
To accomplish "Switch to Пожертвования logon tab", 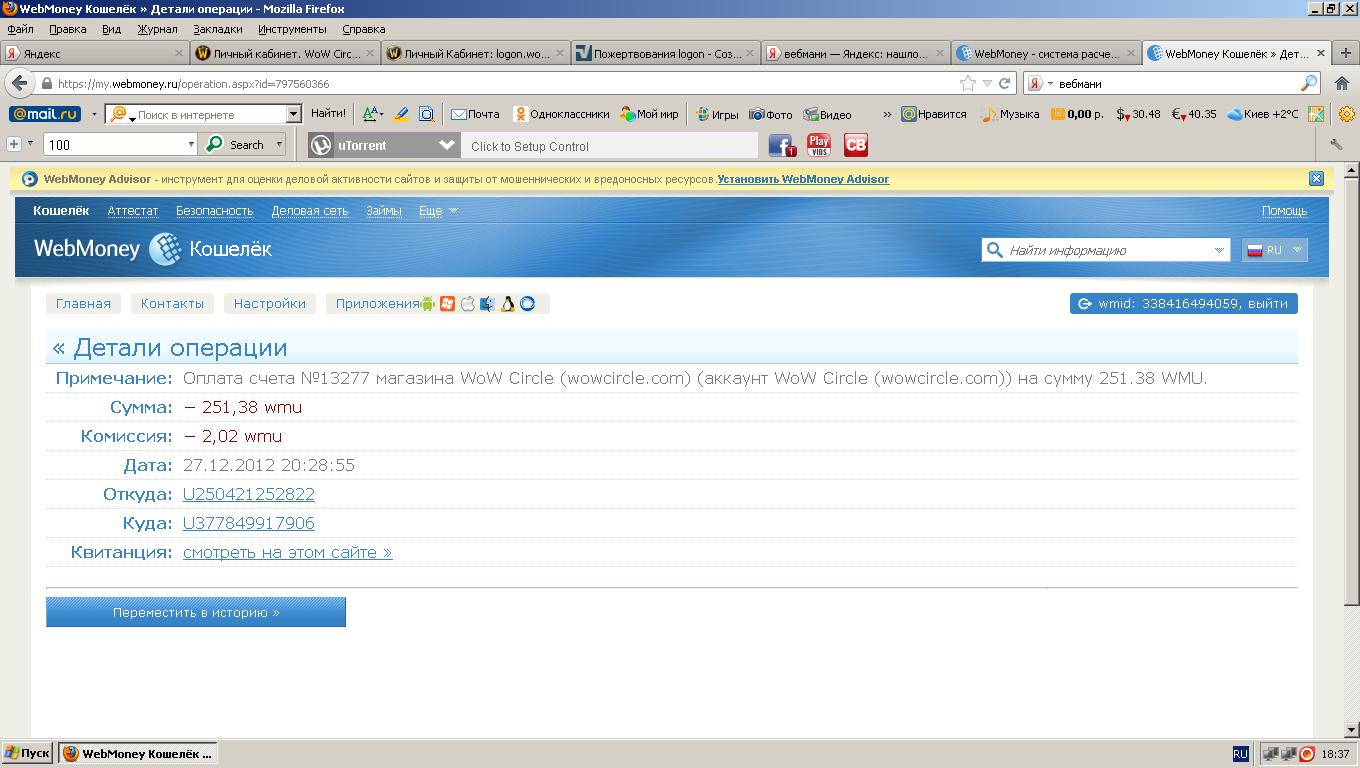I will 665,53.
